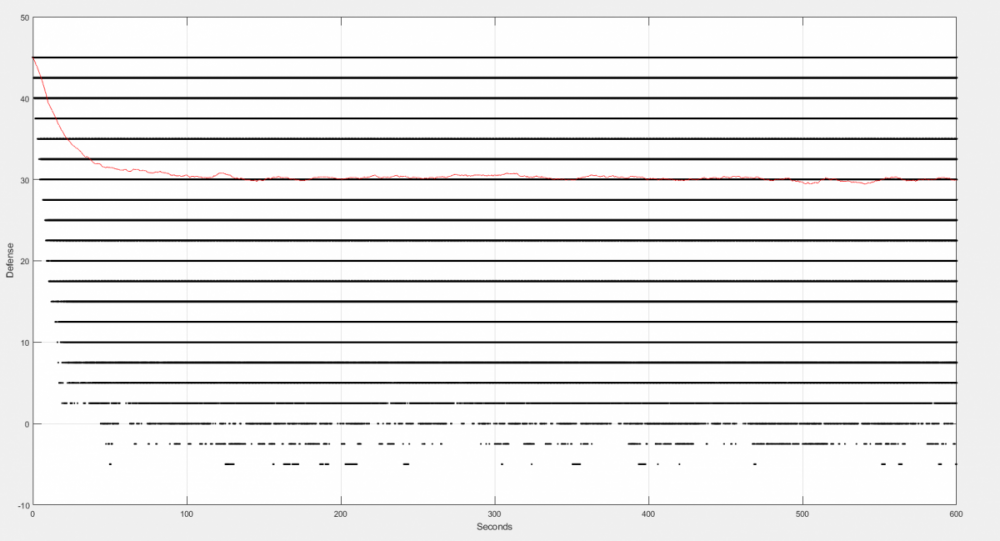Select the y-axis tick label 30
Image resolution: width=1000 pixels, height=541 pixels.
point(24,180)
